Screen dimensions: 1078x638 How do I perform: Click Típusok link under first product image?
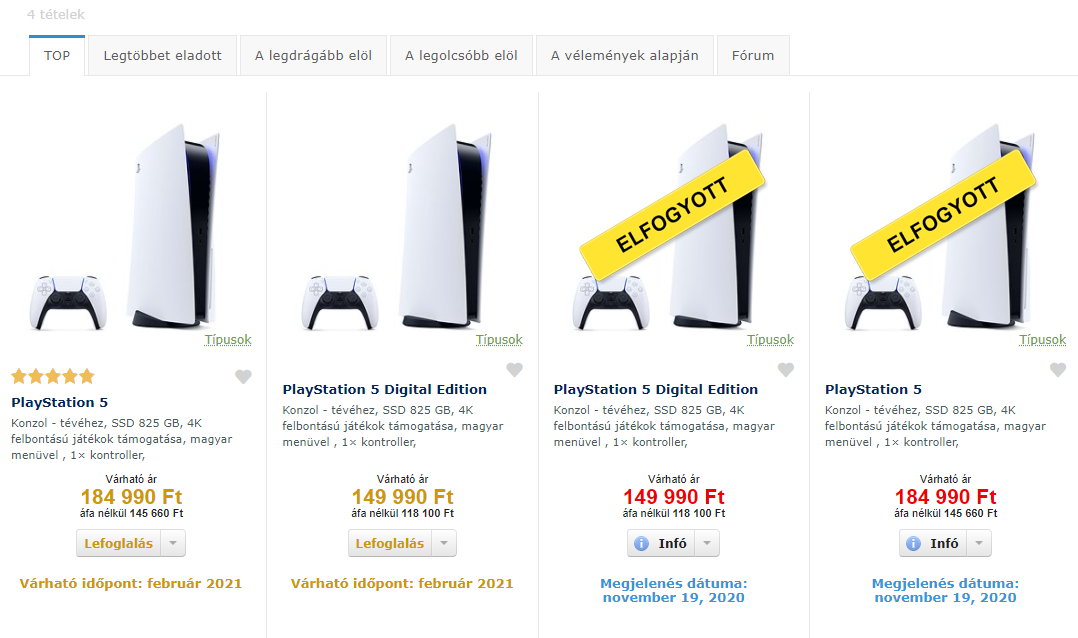click(228, 340)
